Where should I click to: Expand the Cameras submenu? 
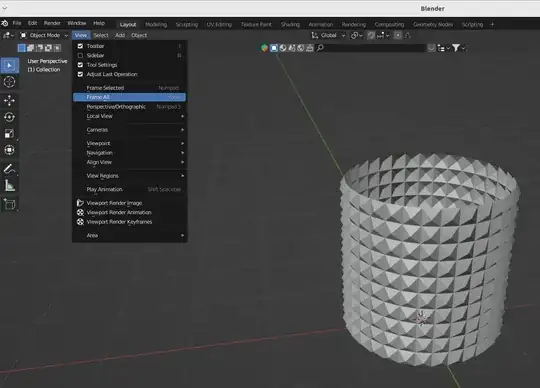point(130,130)
